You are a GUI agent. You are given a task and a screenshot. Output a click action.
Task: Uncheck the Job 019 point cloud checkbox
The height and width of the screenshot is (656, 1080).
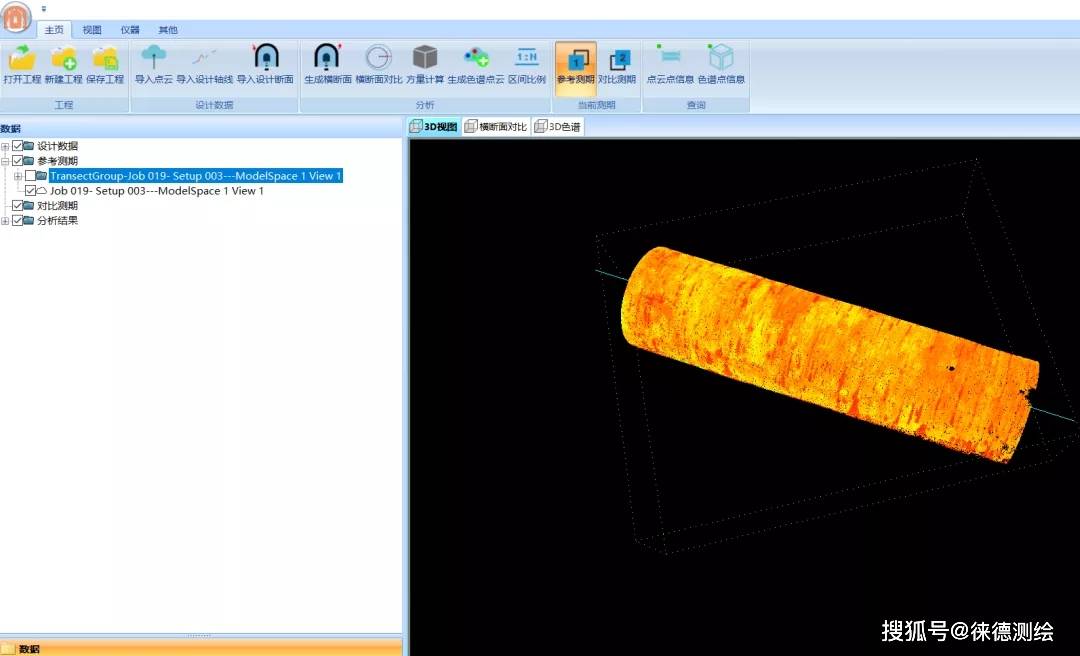pos(30,191)
